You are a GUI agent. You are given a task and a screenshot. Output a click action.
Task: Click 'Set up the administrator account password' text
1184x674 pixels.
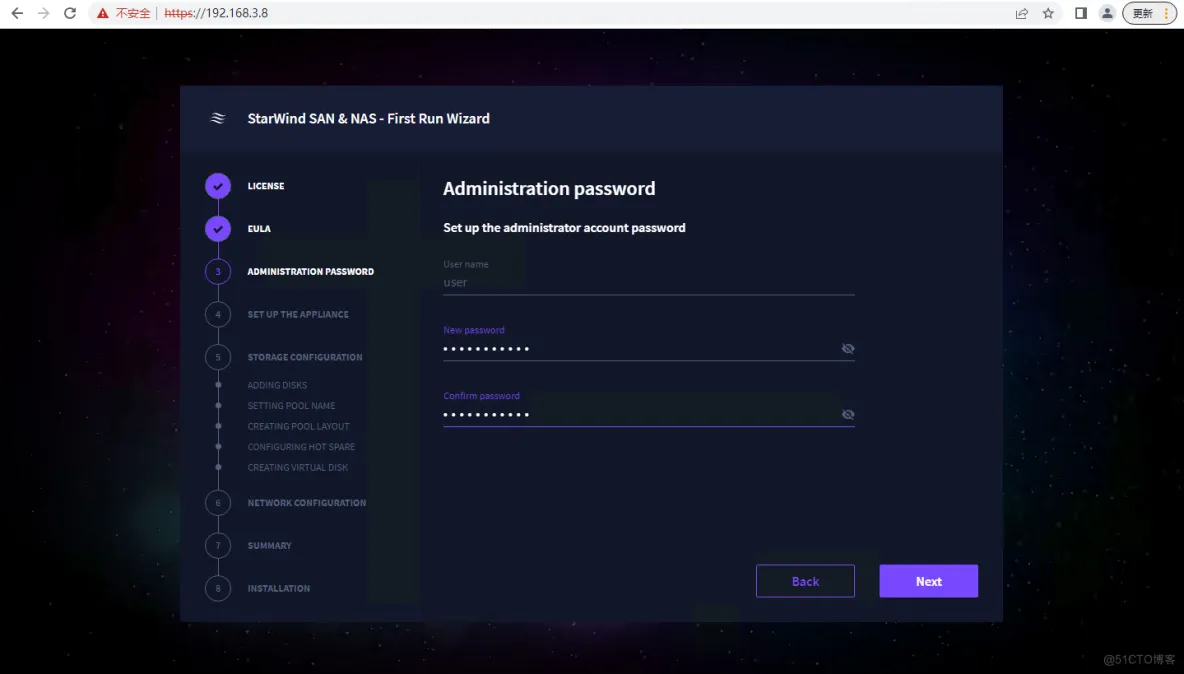564,228
